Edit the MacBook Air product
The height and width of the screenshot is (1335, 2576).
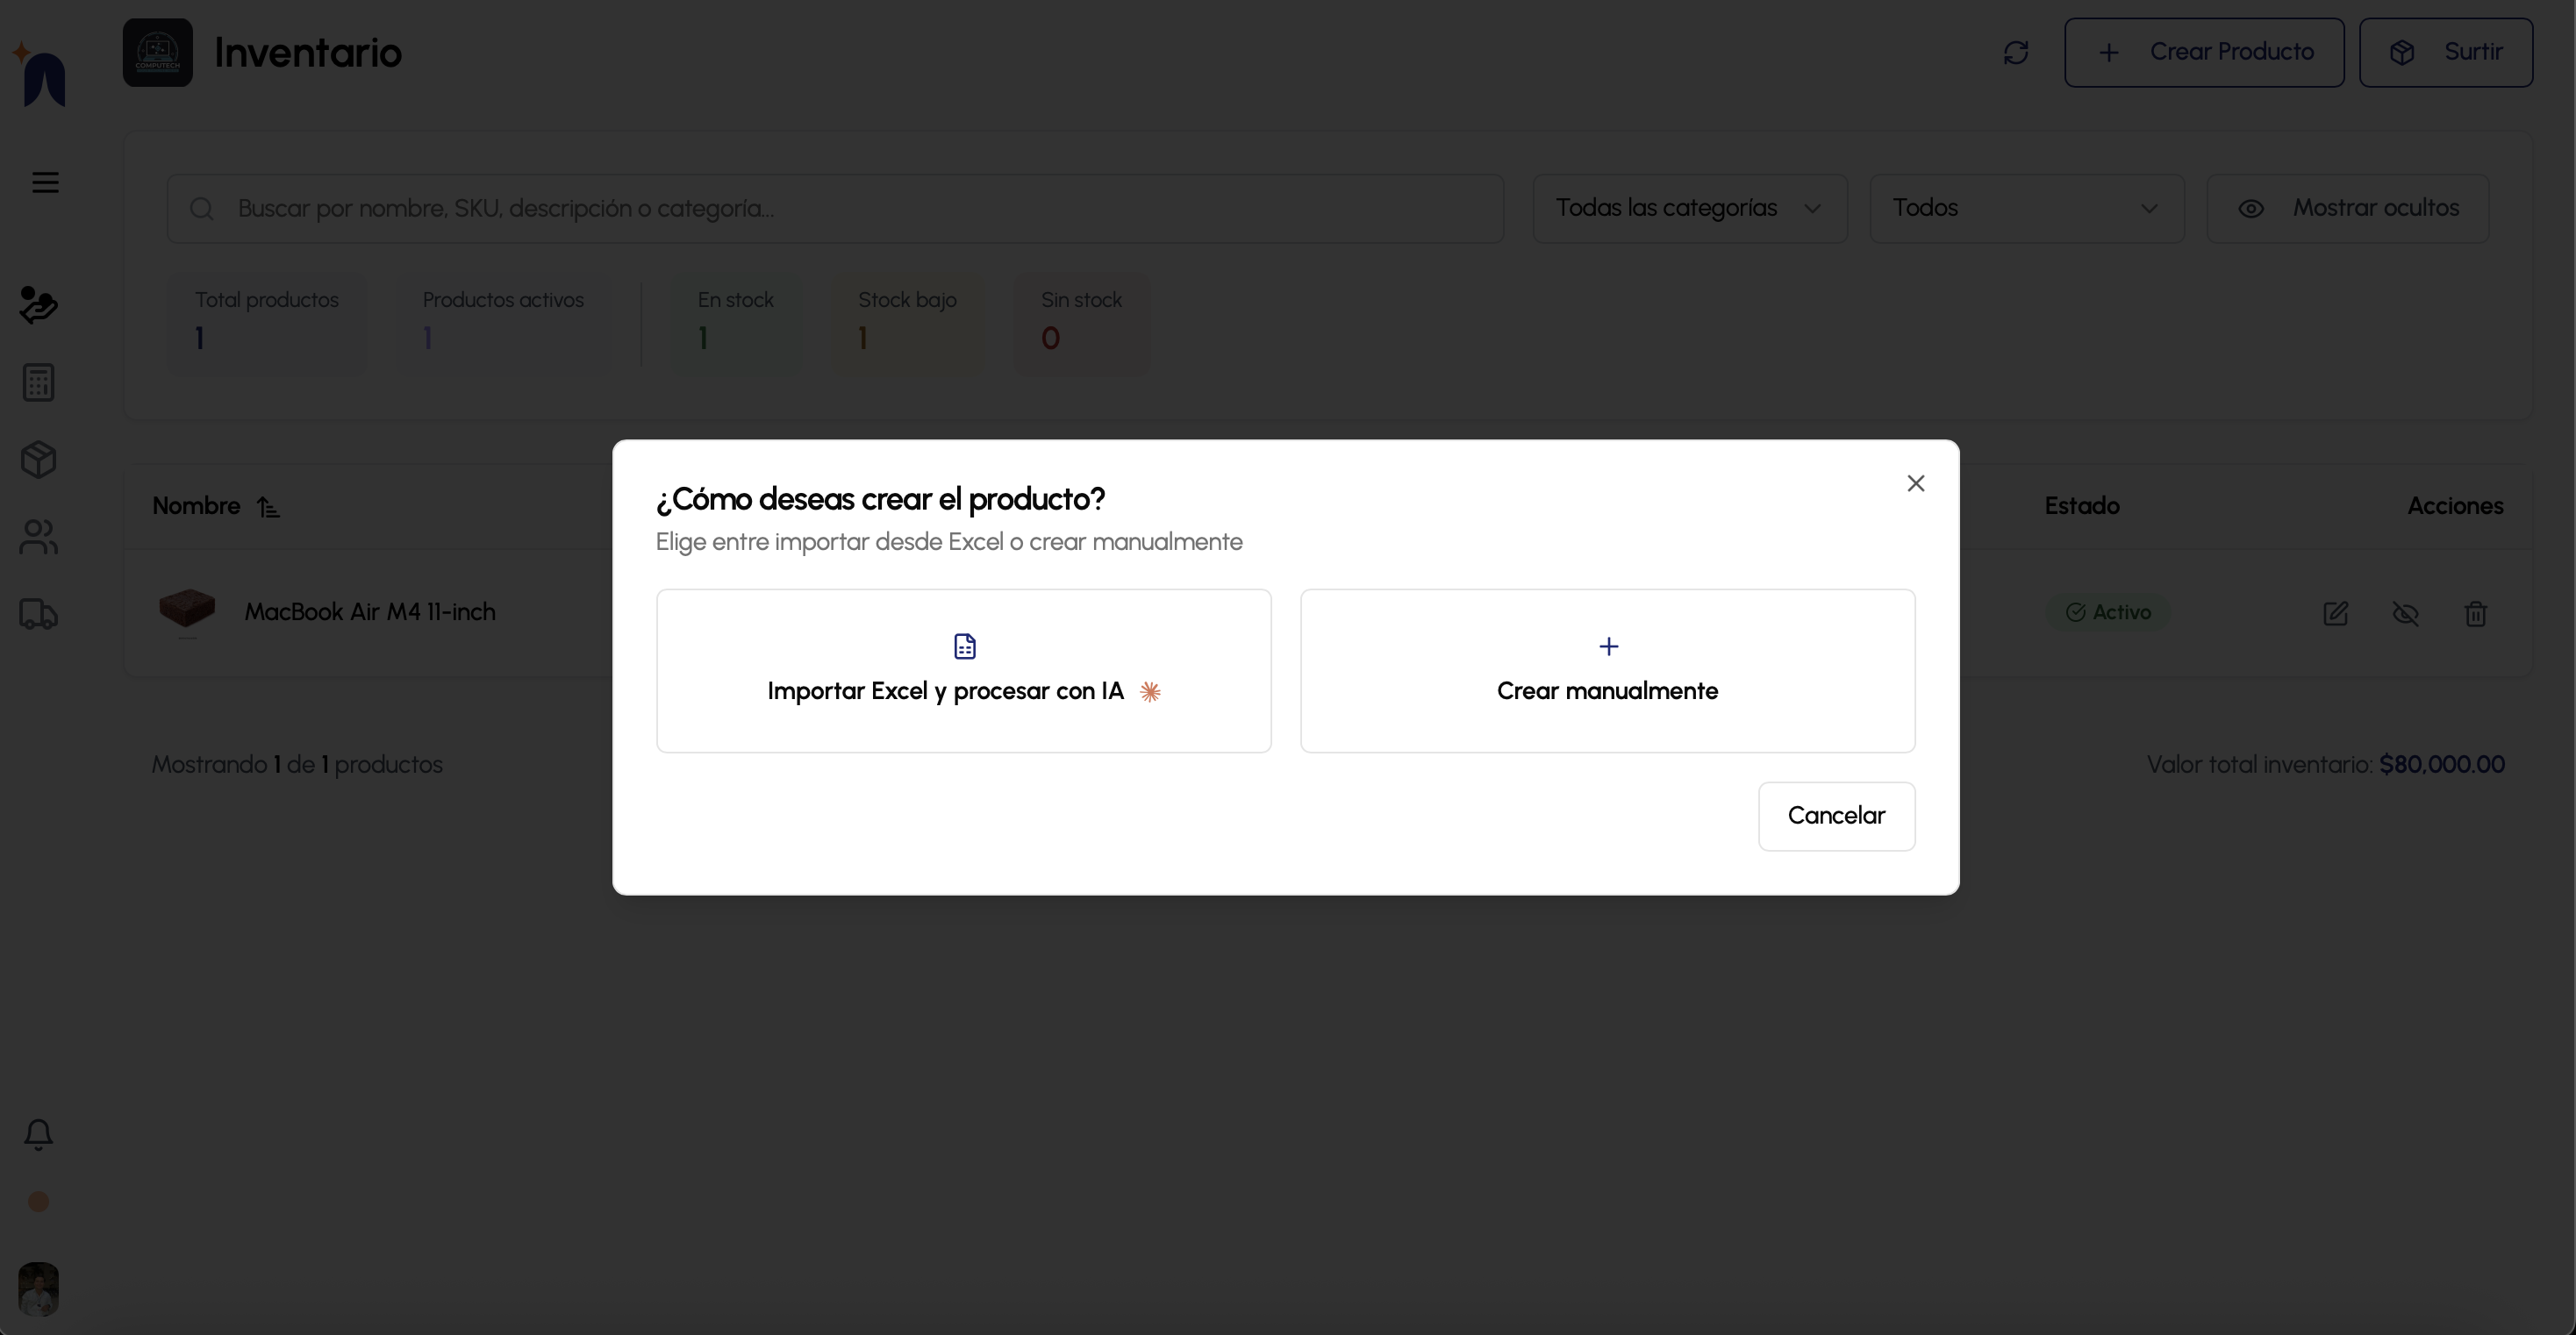(x=2335, y=613)
